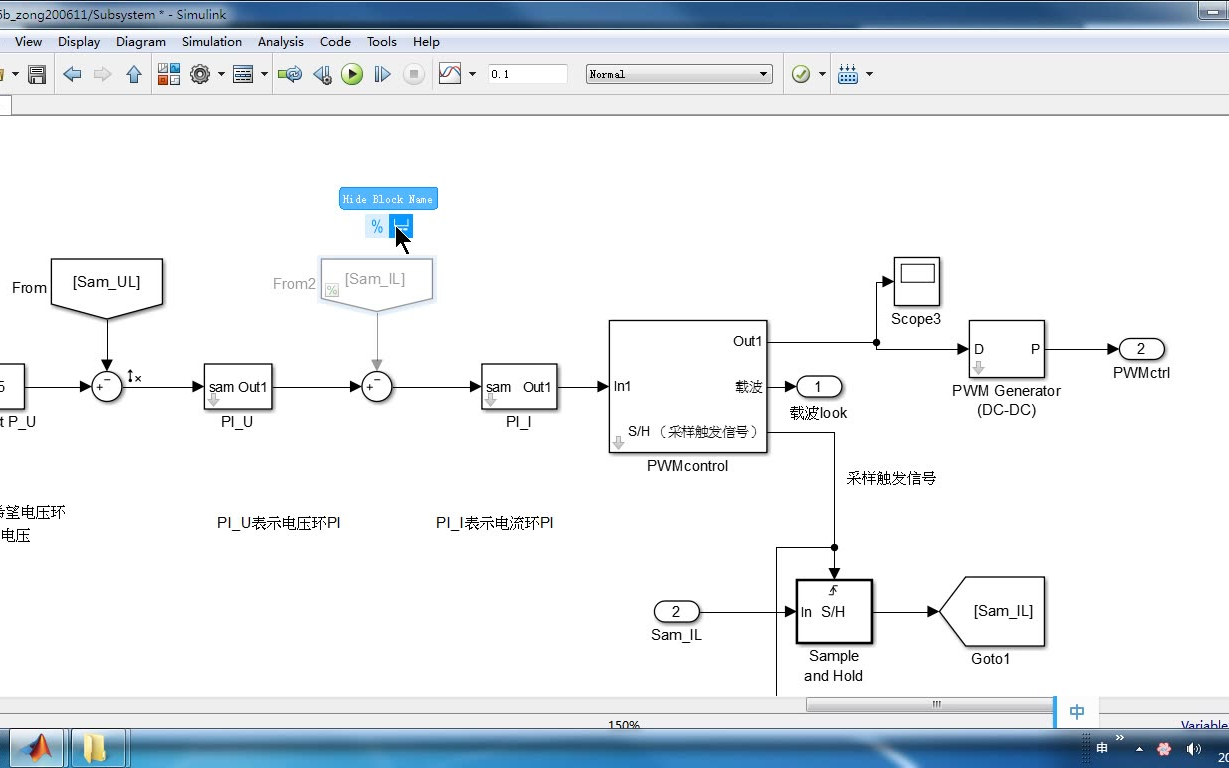Screen dimensions: 1229x768
Task: Click the simulation stop time field
Action: [527, 74]
